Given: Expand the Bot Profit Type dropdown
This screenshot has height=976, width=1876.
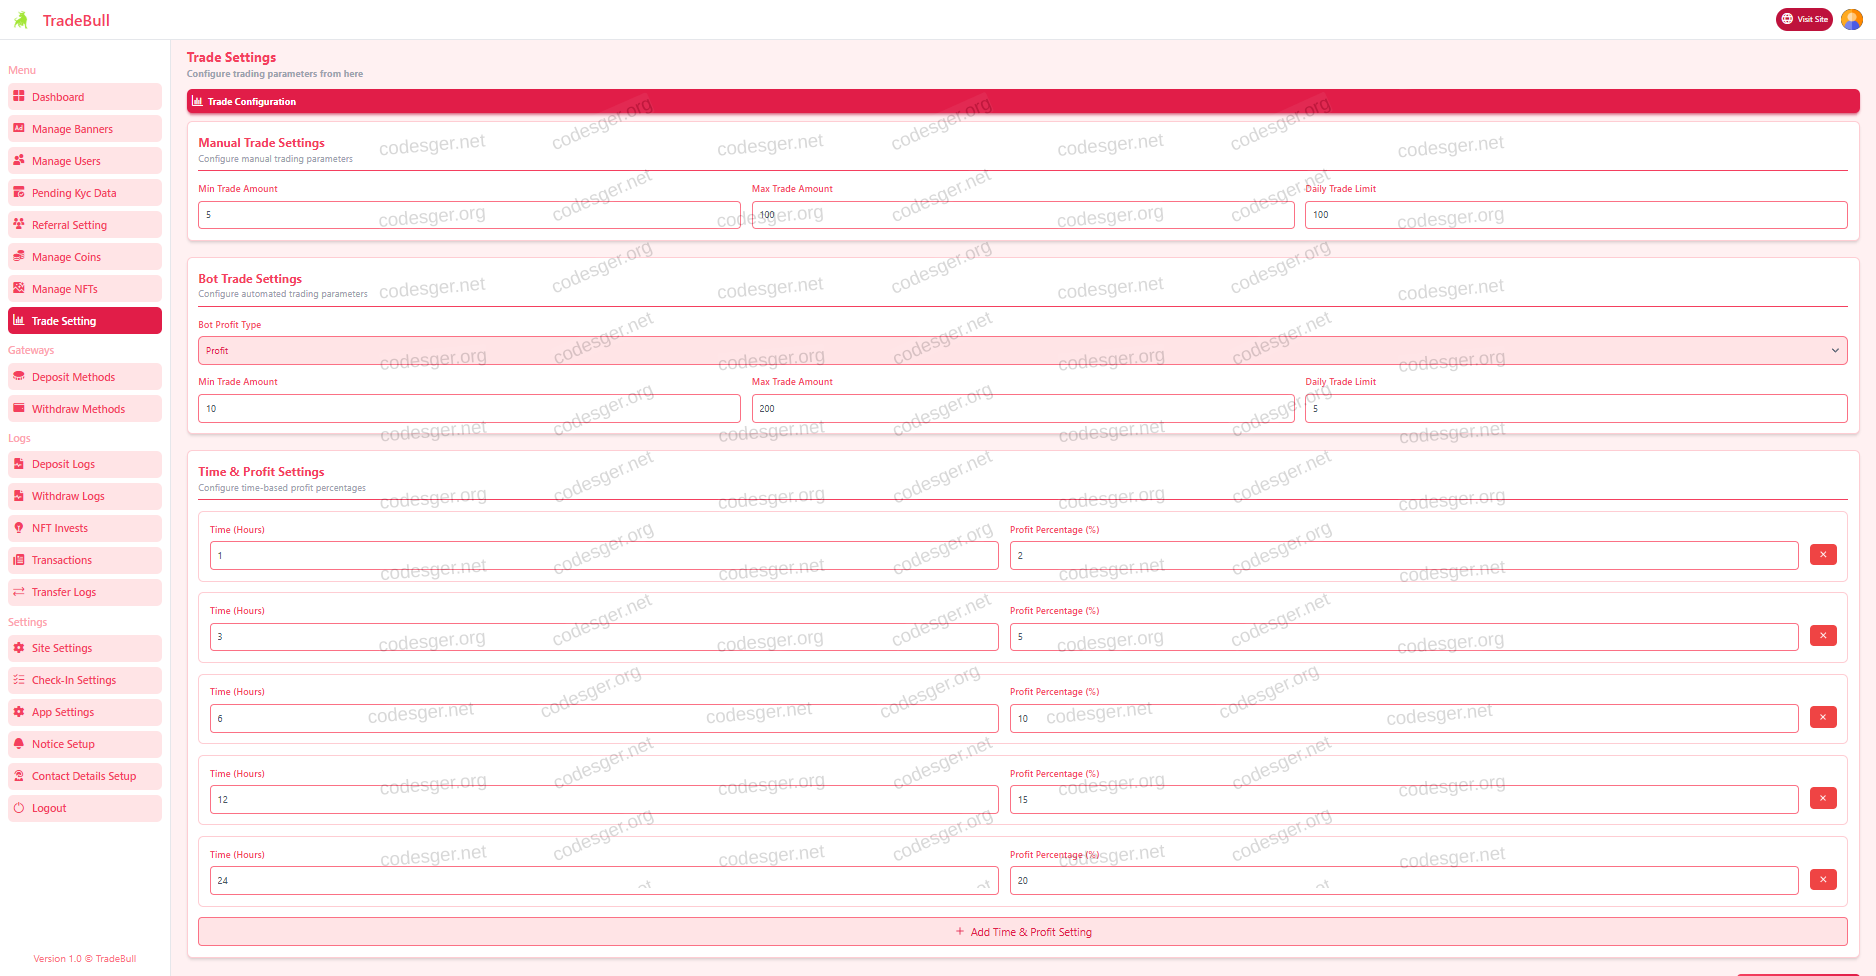Looking at the screenshot, I should click(1021, 351).
